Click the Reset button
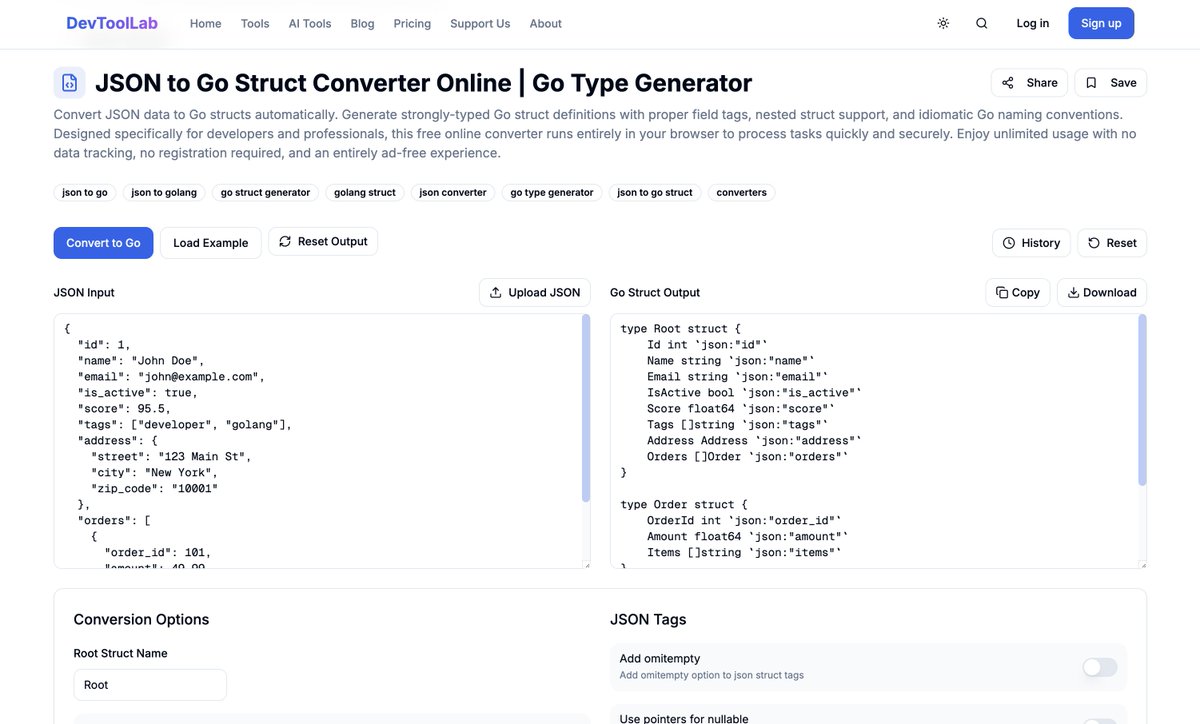The height and width of the screenshot is (724, 1200). pyautogui.click(x=1112, y=243)
